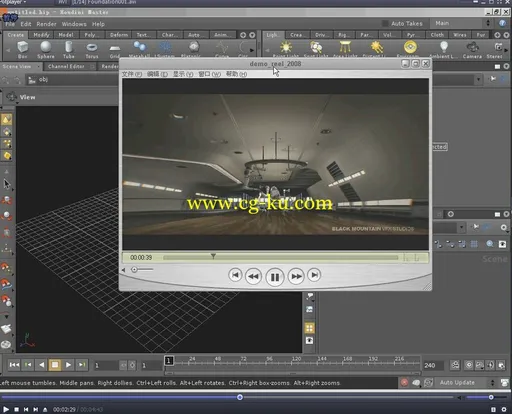Screen dimensions: 512x414
Task: Stop the outer video player
Action: (16, 409)
